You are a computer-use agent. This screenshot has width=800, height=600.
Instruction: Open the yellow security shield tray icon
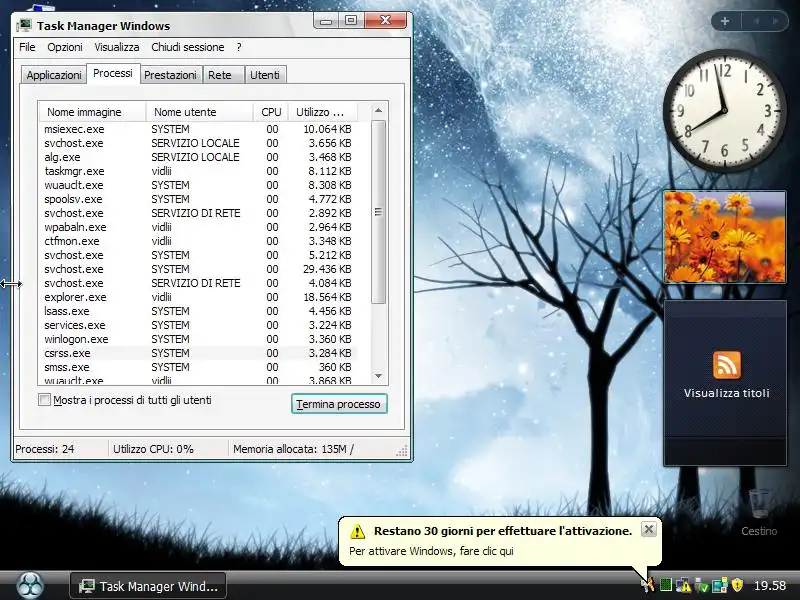tap(737, 585)
